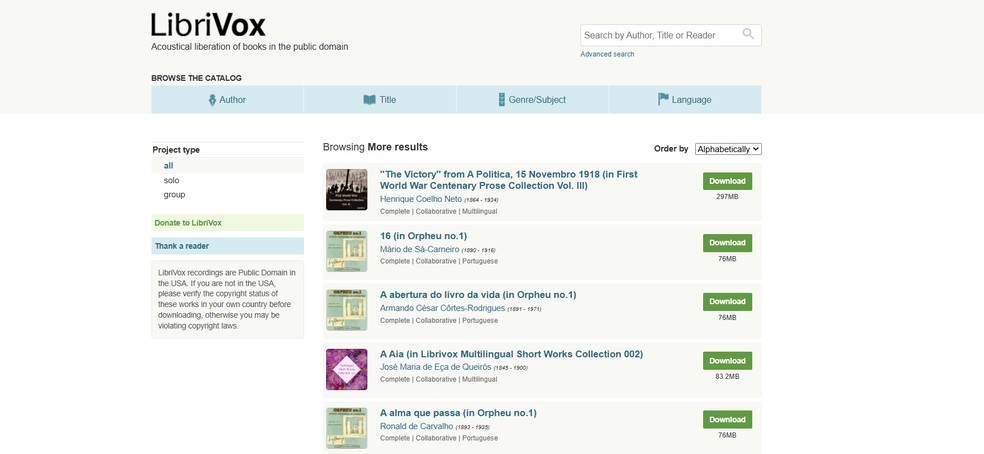Click the Genre/Subject tab icon
984x454 pixels.
coord(501,100)
